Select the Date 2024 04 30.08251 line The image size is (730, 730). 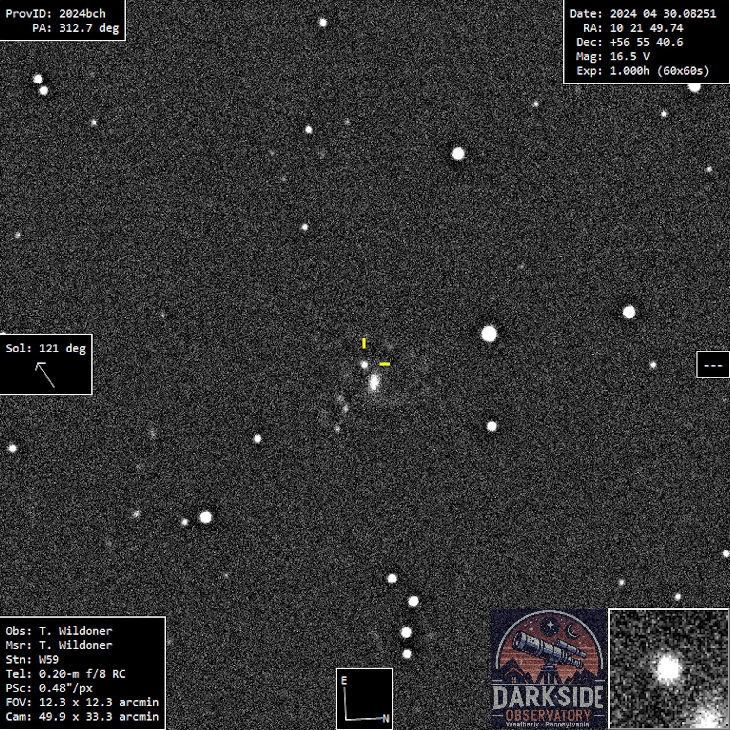[x=642, y=13]
